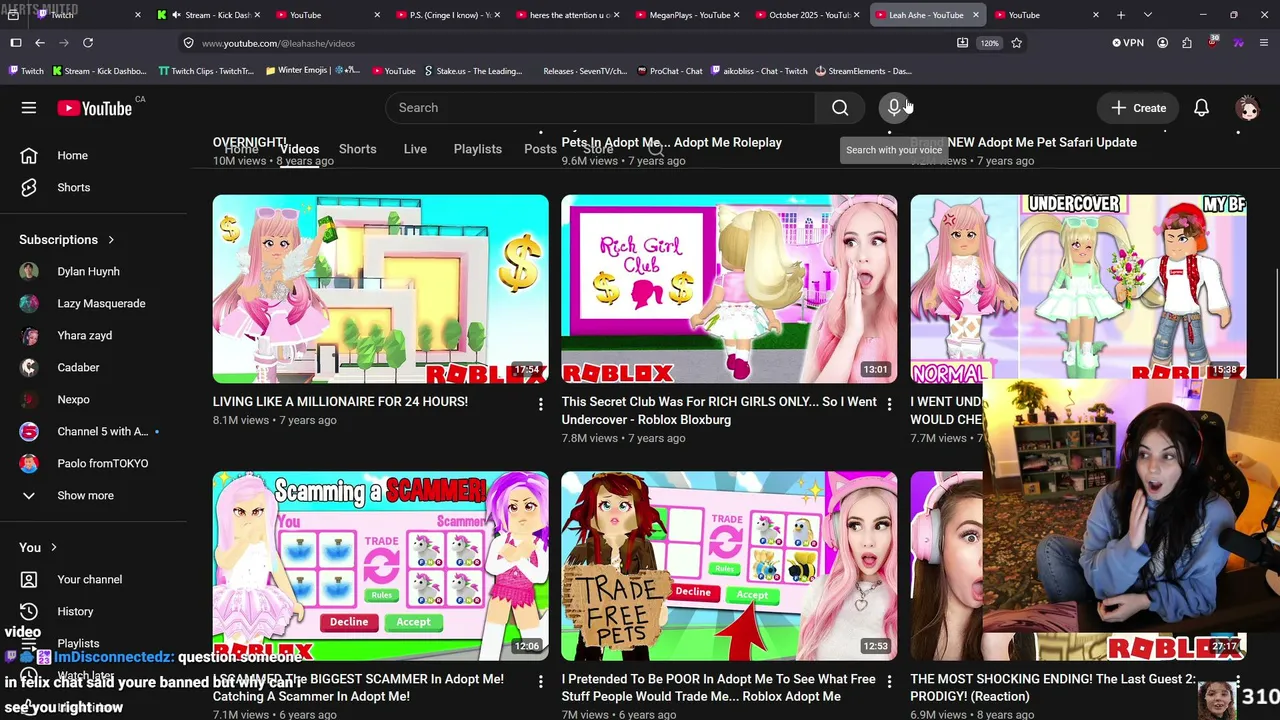Click the Home icon in sidebar
1280x720 pixels.
coord(29,155)
